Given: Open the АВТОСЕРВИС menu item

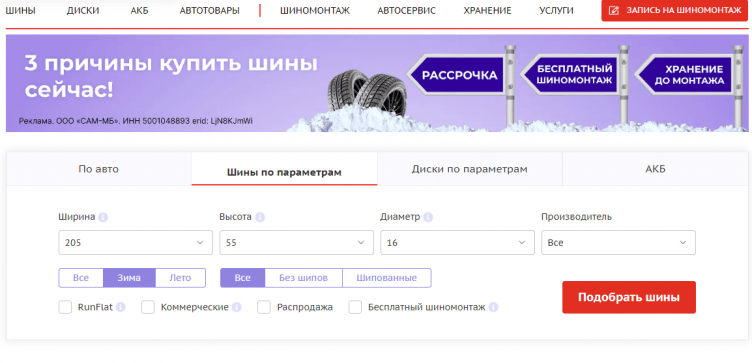Looking at the screenshot, I should [x=407, y=11].
